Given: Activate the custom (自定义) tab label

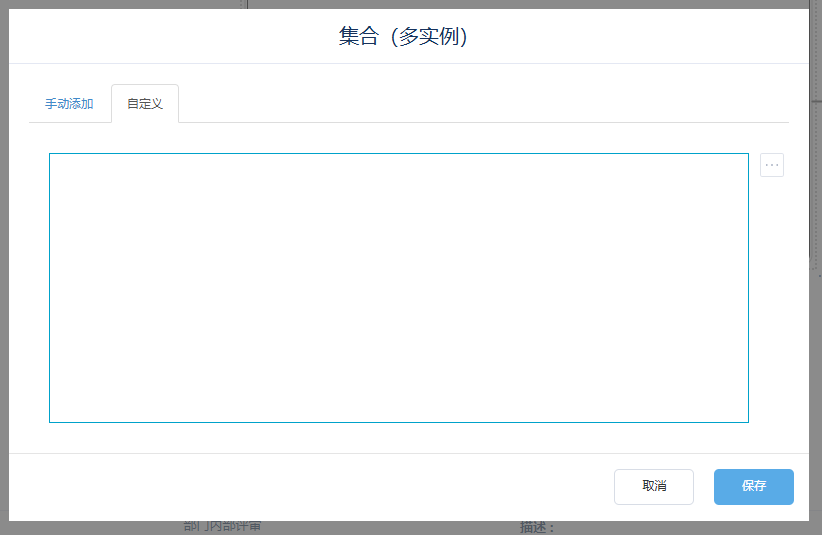Looking at the screenshot, I should pos(145,104).
